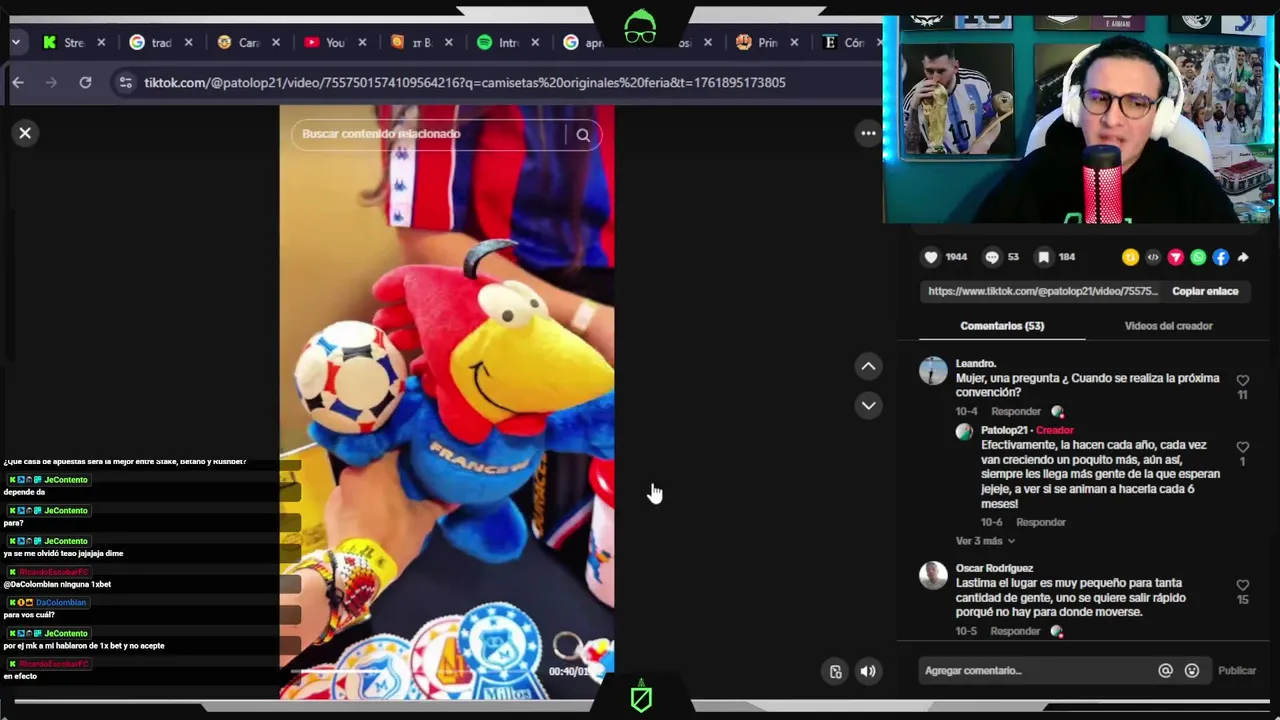Reload the TikTok page
This screenshot has height=720, width=1280.
(85, 83)
